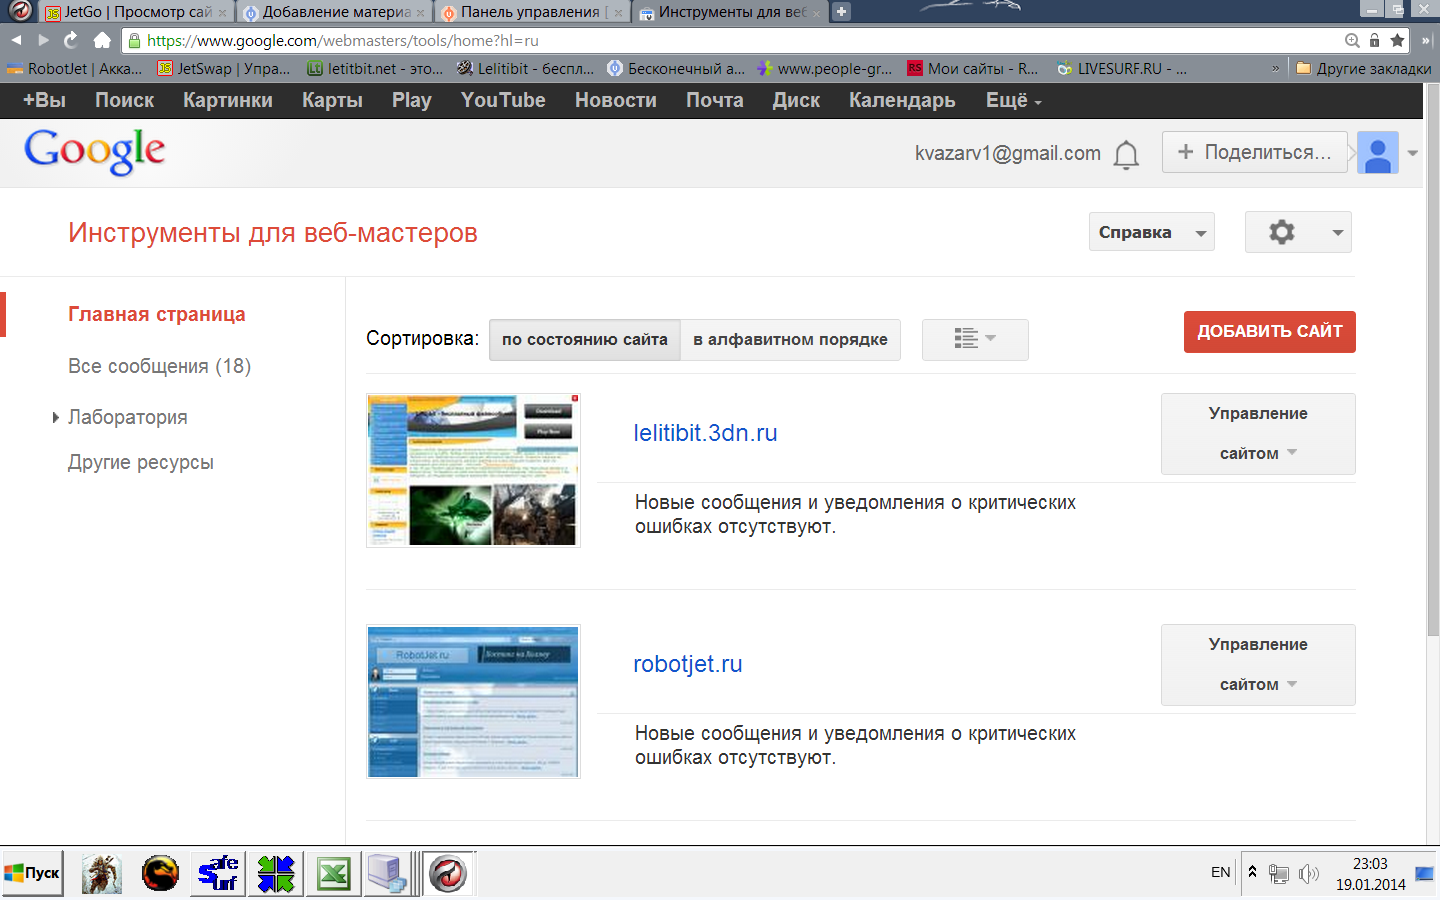Open the 'Другие закладки' bookmarks folder
Screen dimensions: 1440x900
pos(1363,68)
